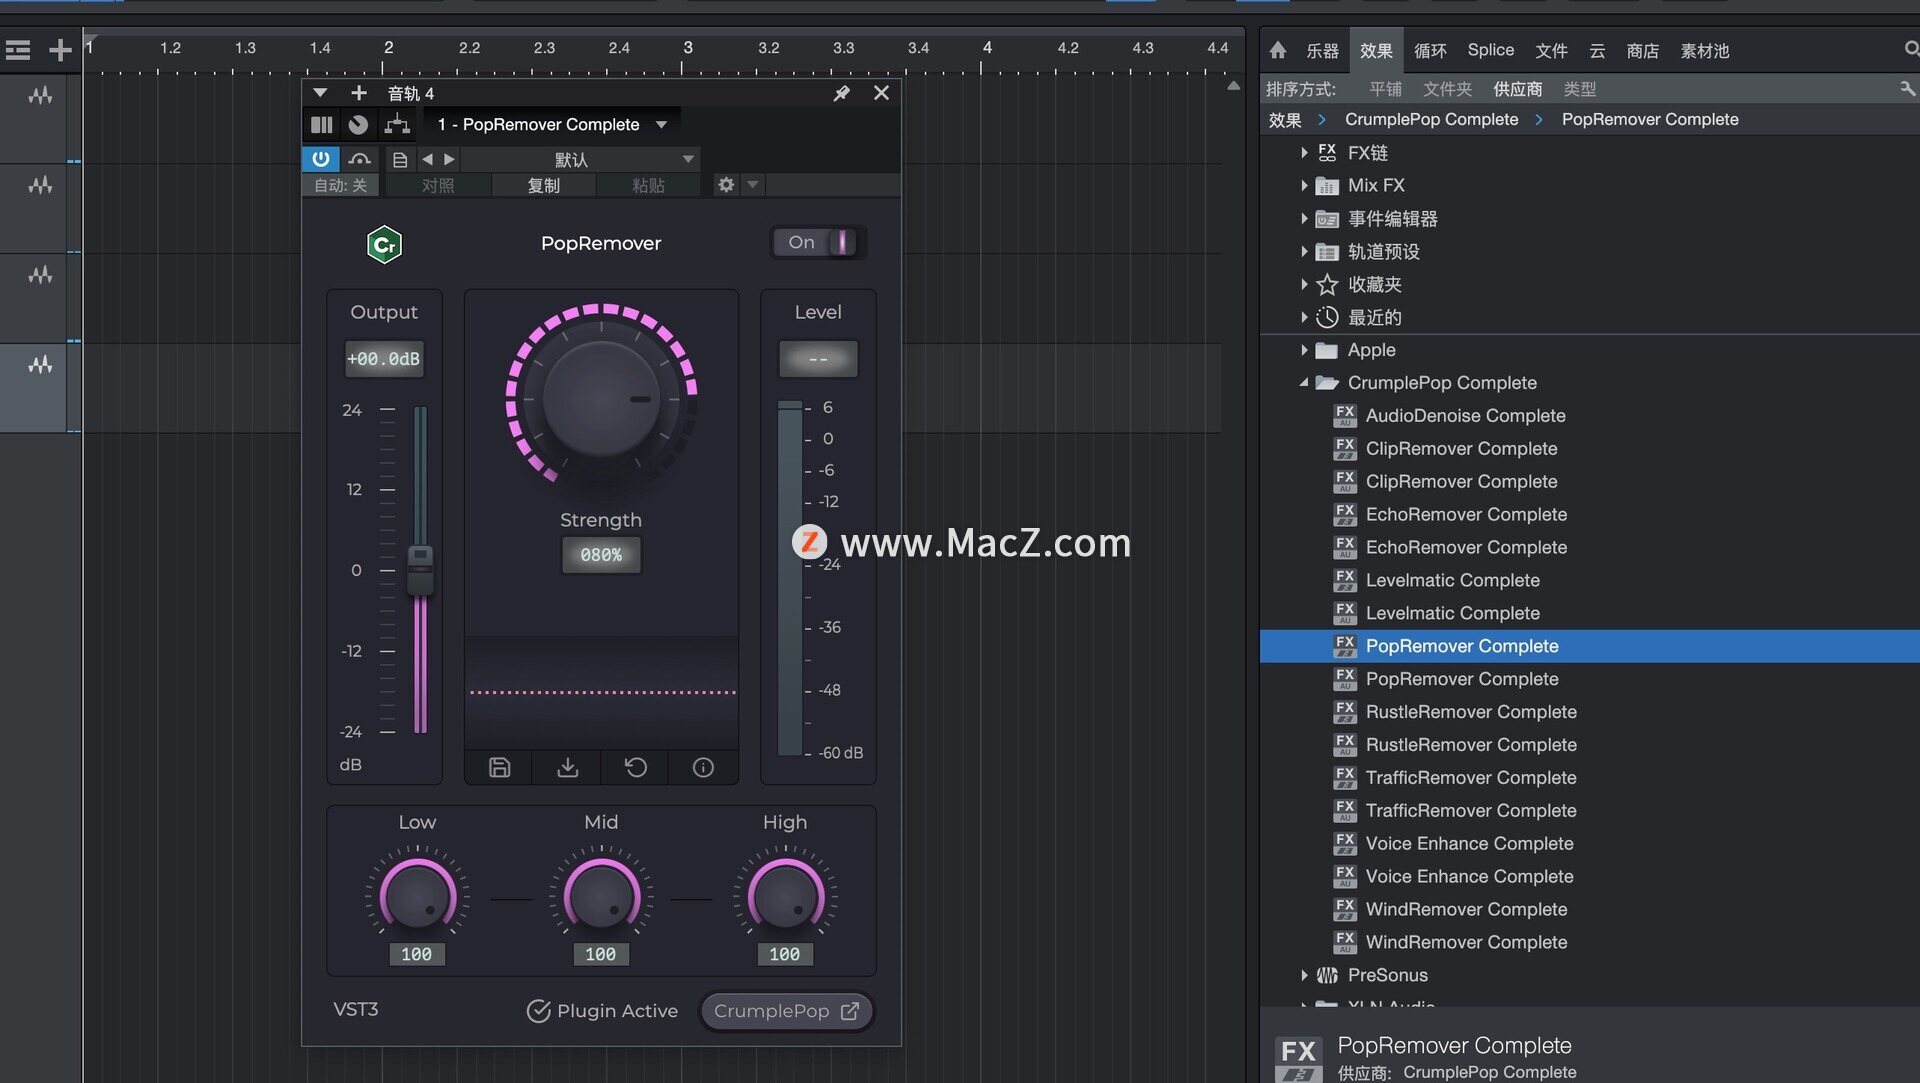Adjust Output gain fader handle

421,569
